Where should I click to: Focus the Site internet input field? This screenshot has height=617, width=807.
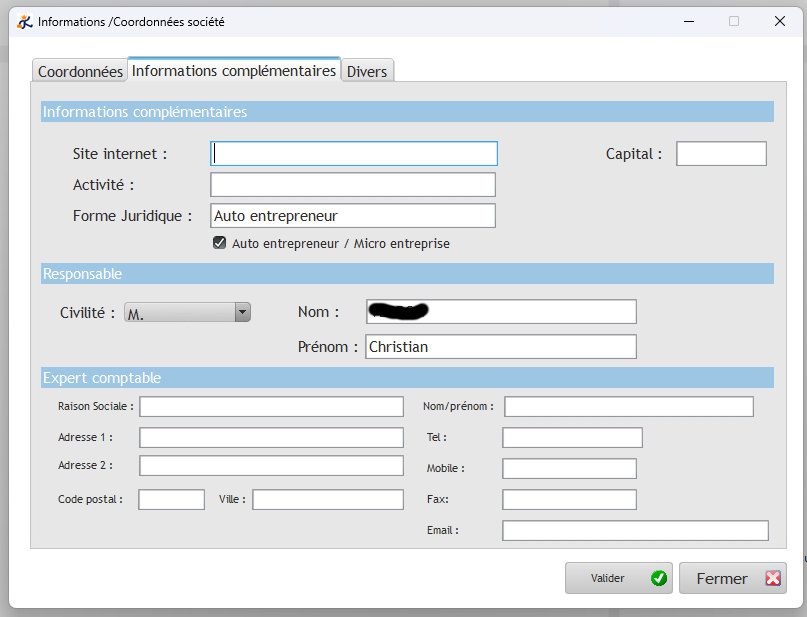(354, 153)
